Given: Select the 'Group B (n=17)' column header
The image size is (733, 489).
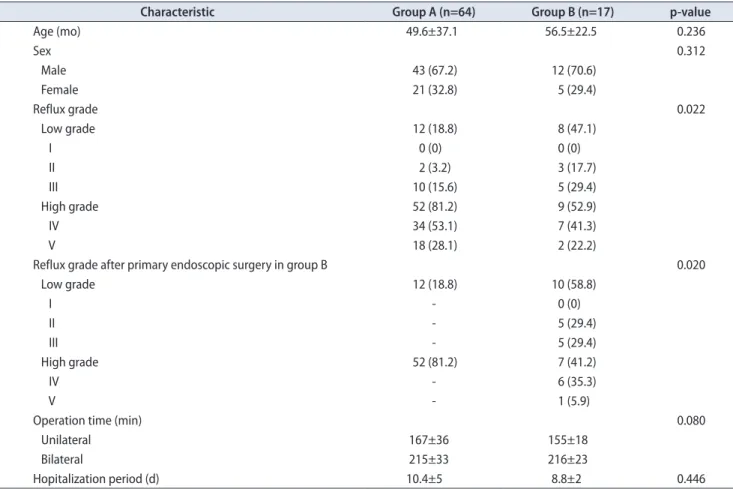Looking at the screenshot, I should [x=572, y=12].
